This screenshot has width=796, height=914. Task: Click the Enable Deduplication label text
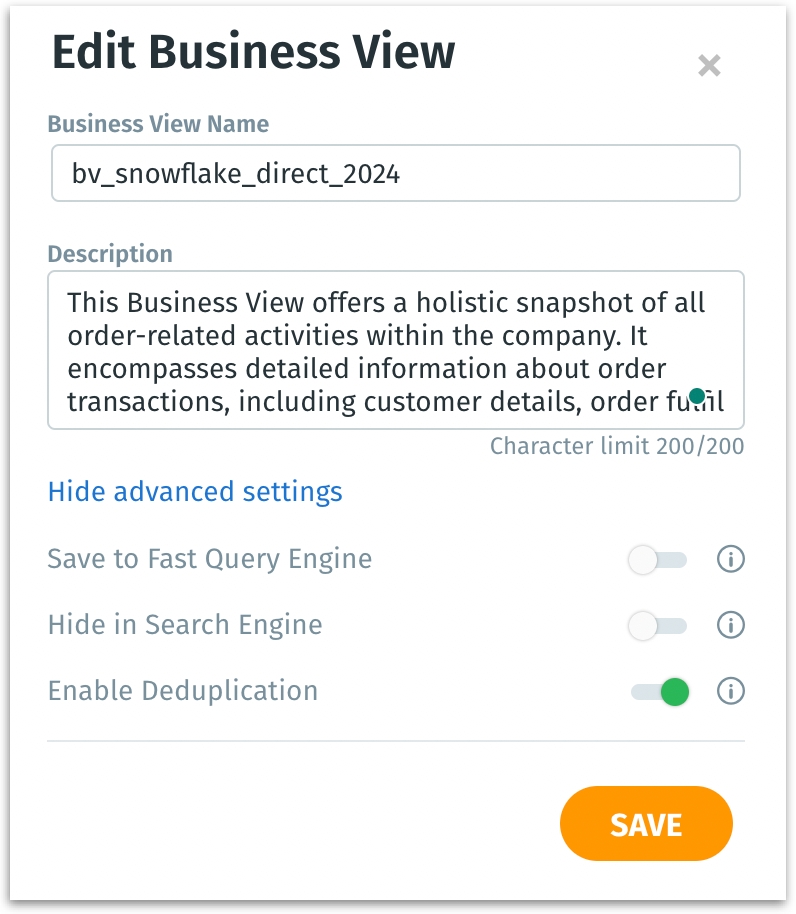point(183,691)
